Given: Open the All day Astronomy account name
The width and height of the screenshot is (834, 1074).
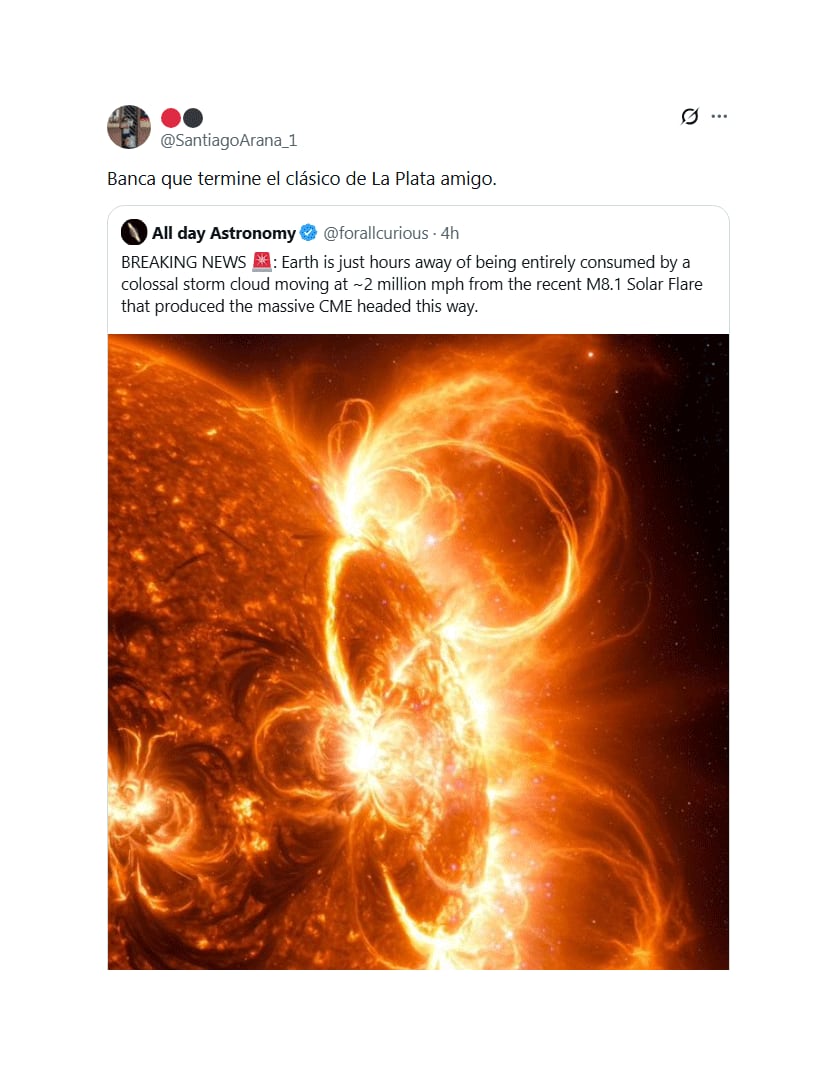Looking at the screenshot, I should point(223,233).
